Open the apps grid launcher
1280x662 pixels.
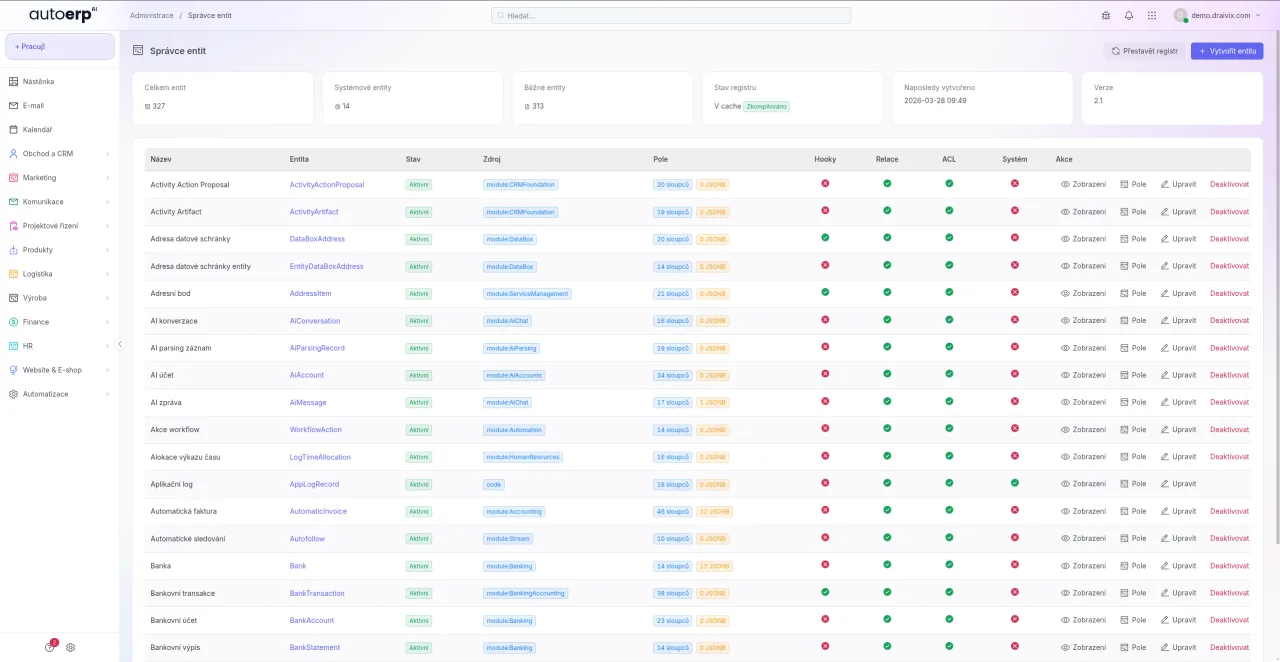click(1152, 16)
